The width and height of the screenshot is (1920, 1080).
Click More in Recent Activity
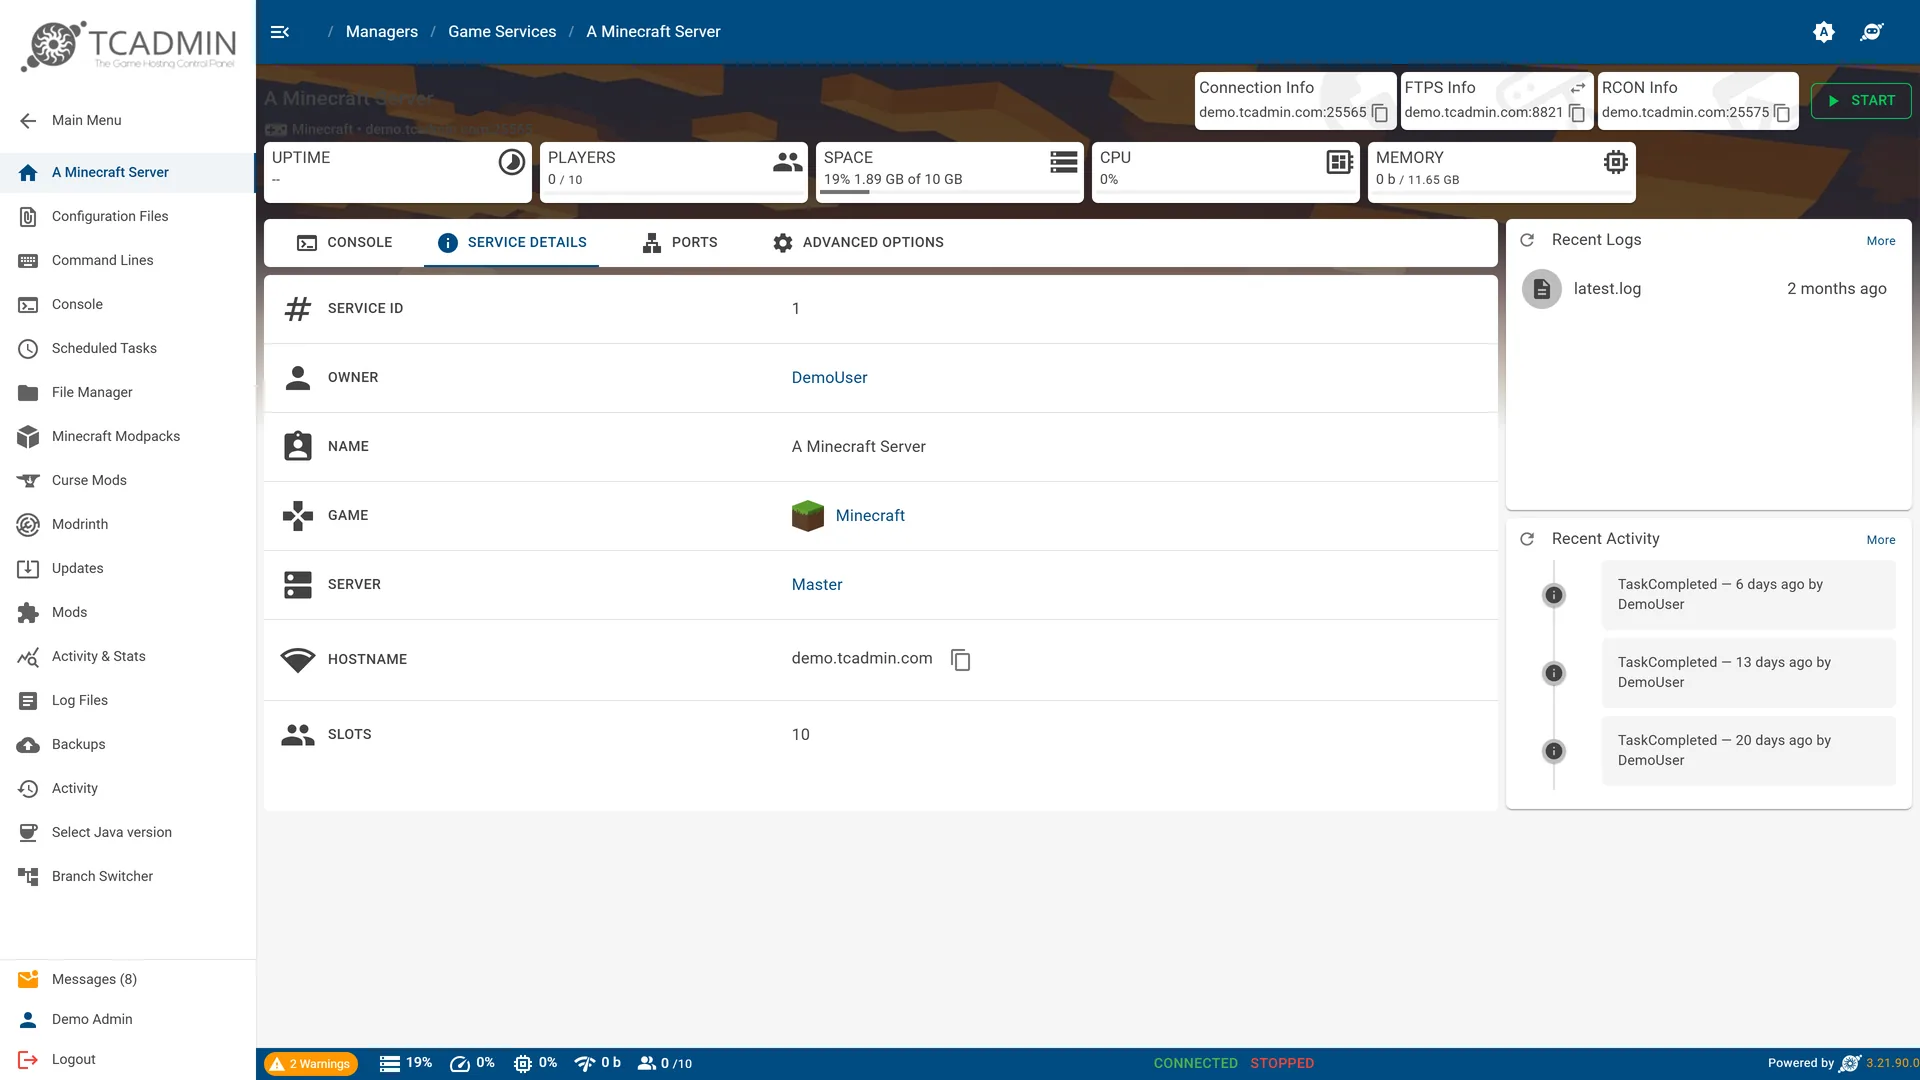[x=1880, y=540]
